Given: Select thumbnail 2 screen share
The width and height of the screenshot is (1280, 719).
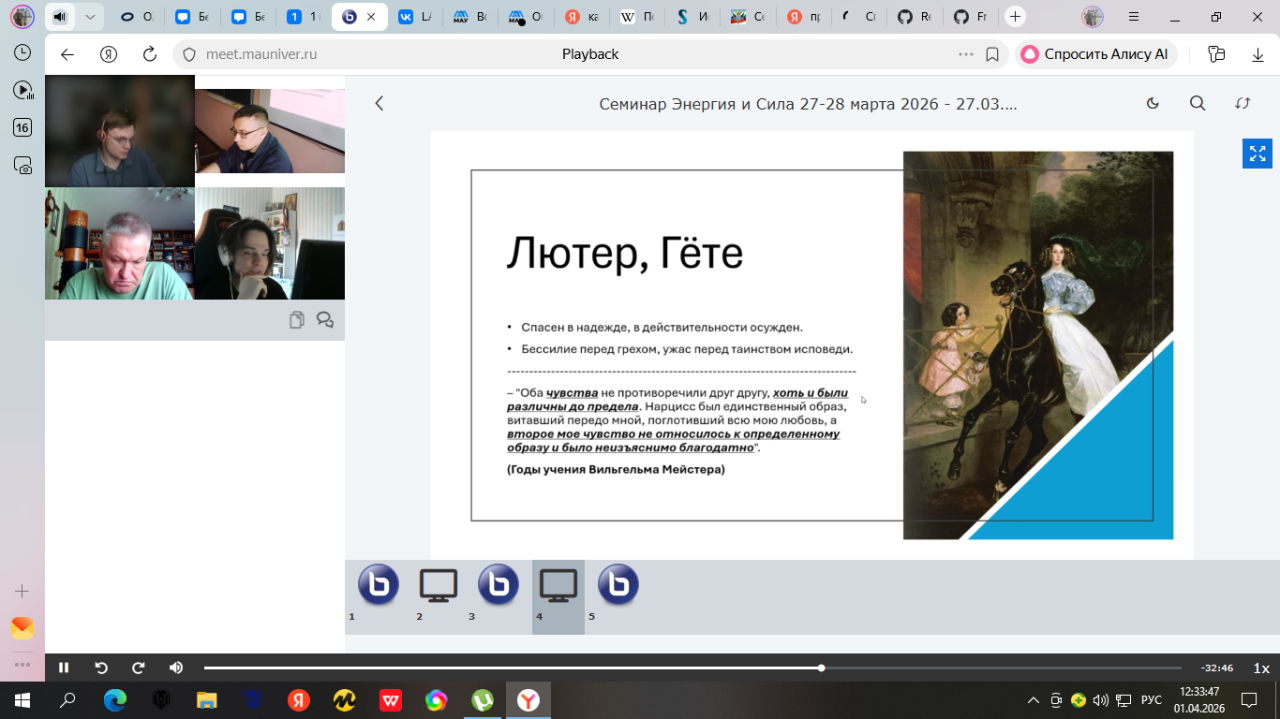Looking at the screenshot, I should pyautogui.click(x=438, y=585).
